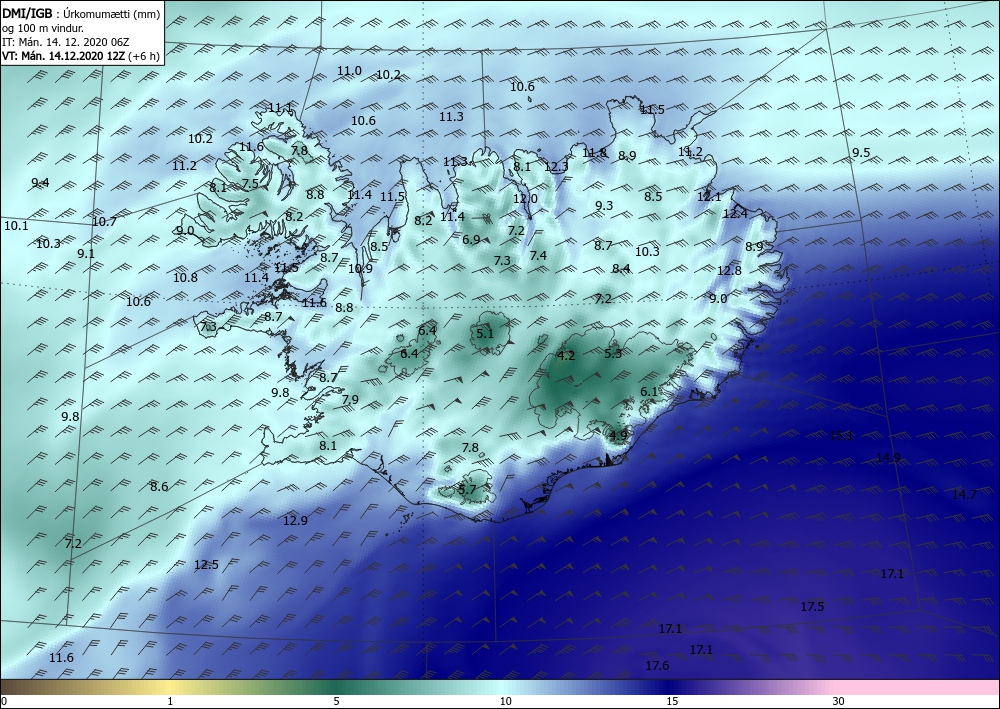Select the southern glacier value 5.7
1000x709 pixels.
click(x=467, y=490)
